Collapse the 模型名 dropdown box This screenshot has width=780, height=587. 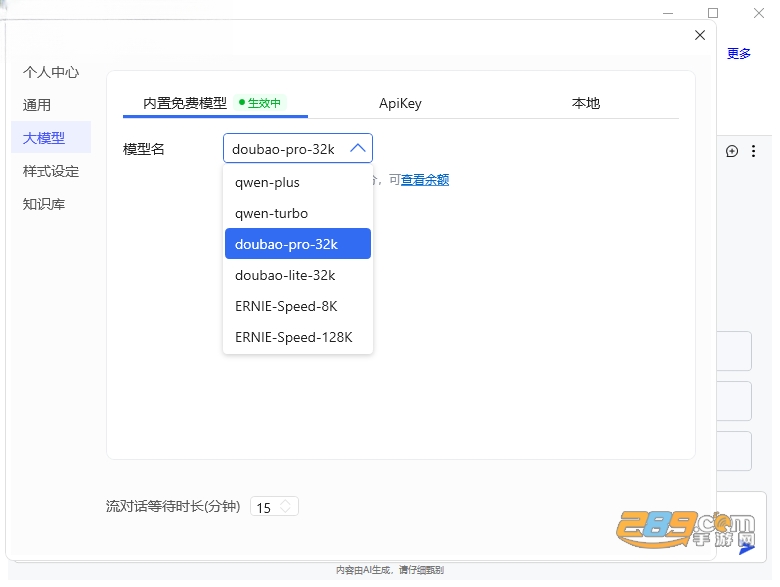297,148
